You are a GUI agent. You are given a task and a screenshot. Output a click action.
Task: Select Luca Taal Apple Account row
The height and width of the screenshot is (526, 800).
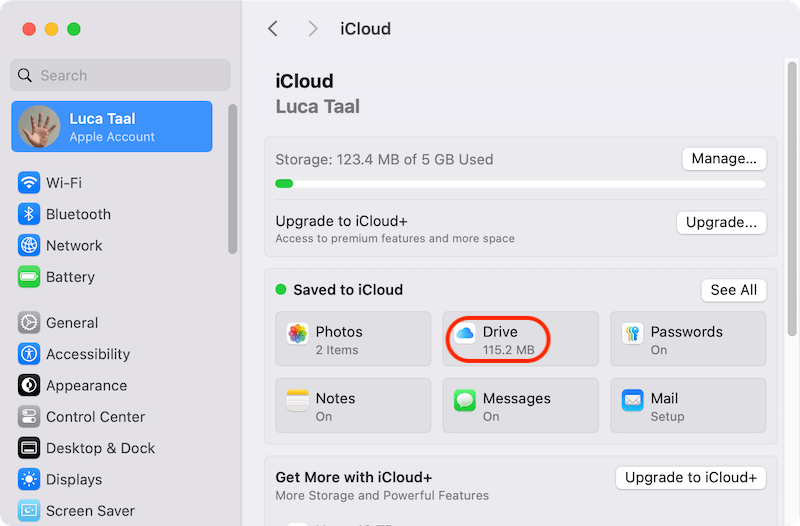pos(112,127)
